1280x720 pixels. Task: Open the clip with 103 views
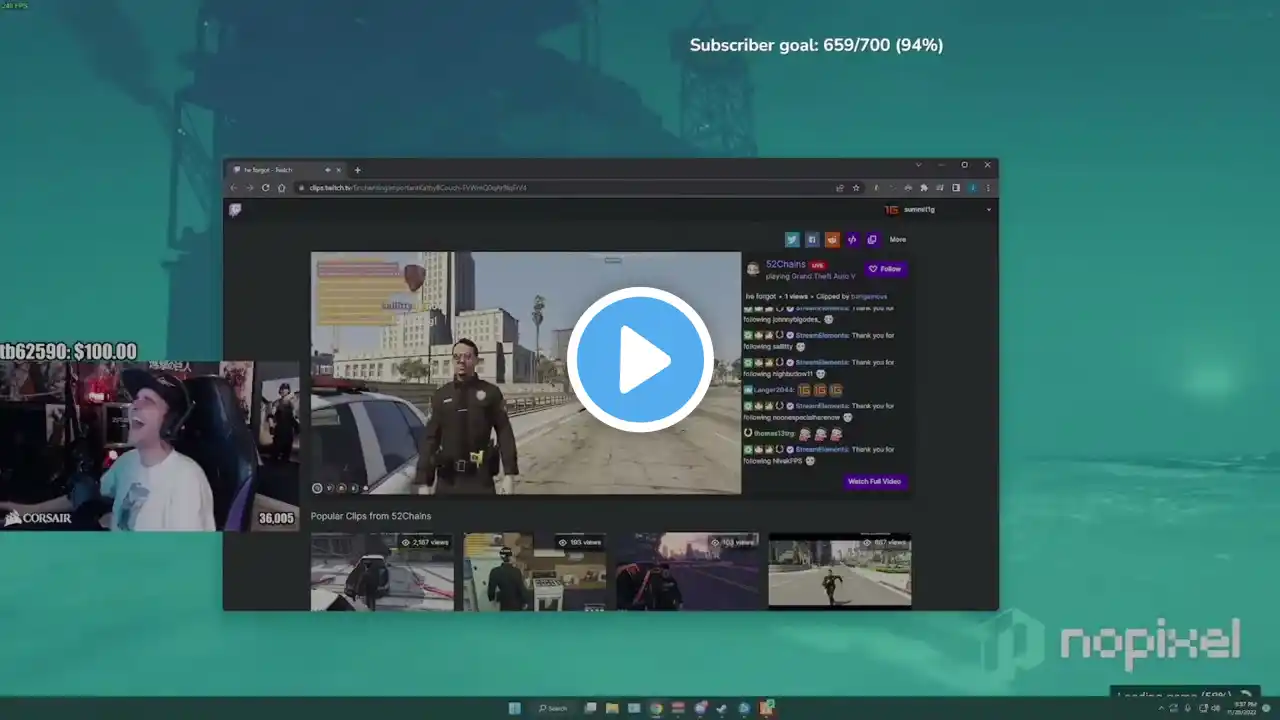687,570
